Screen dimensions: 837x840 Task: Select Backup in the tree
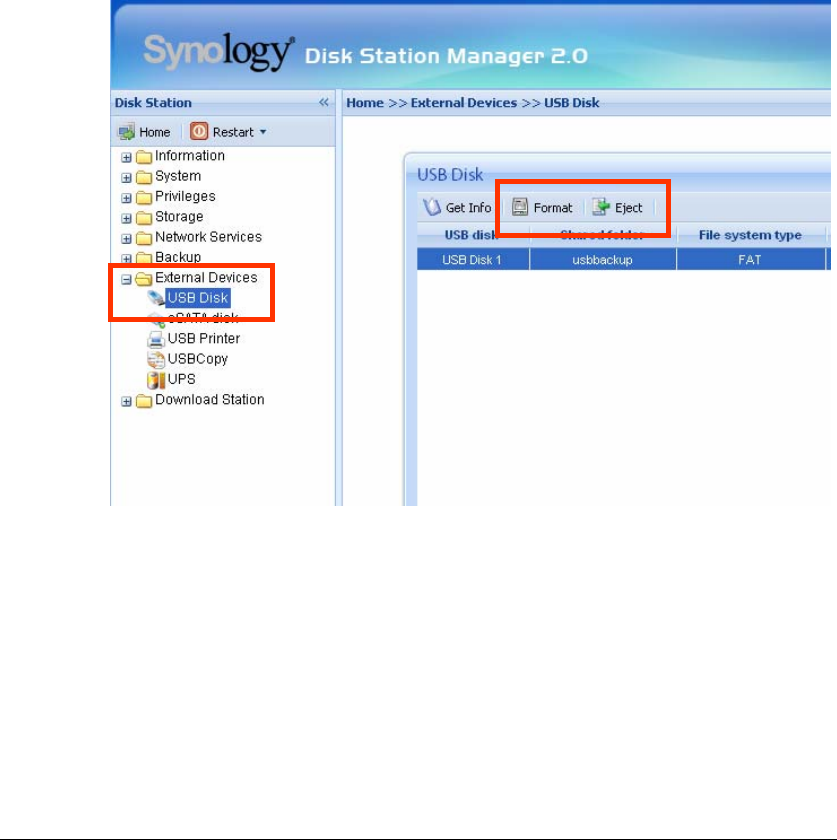pos(178,258)
